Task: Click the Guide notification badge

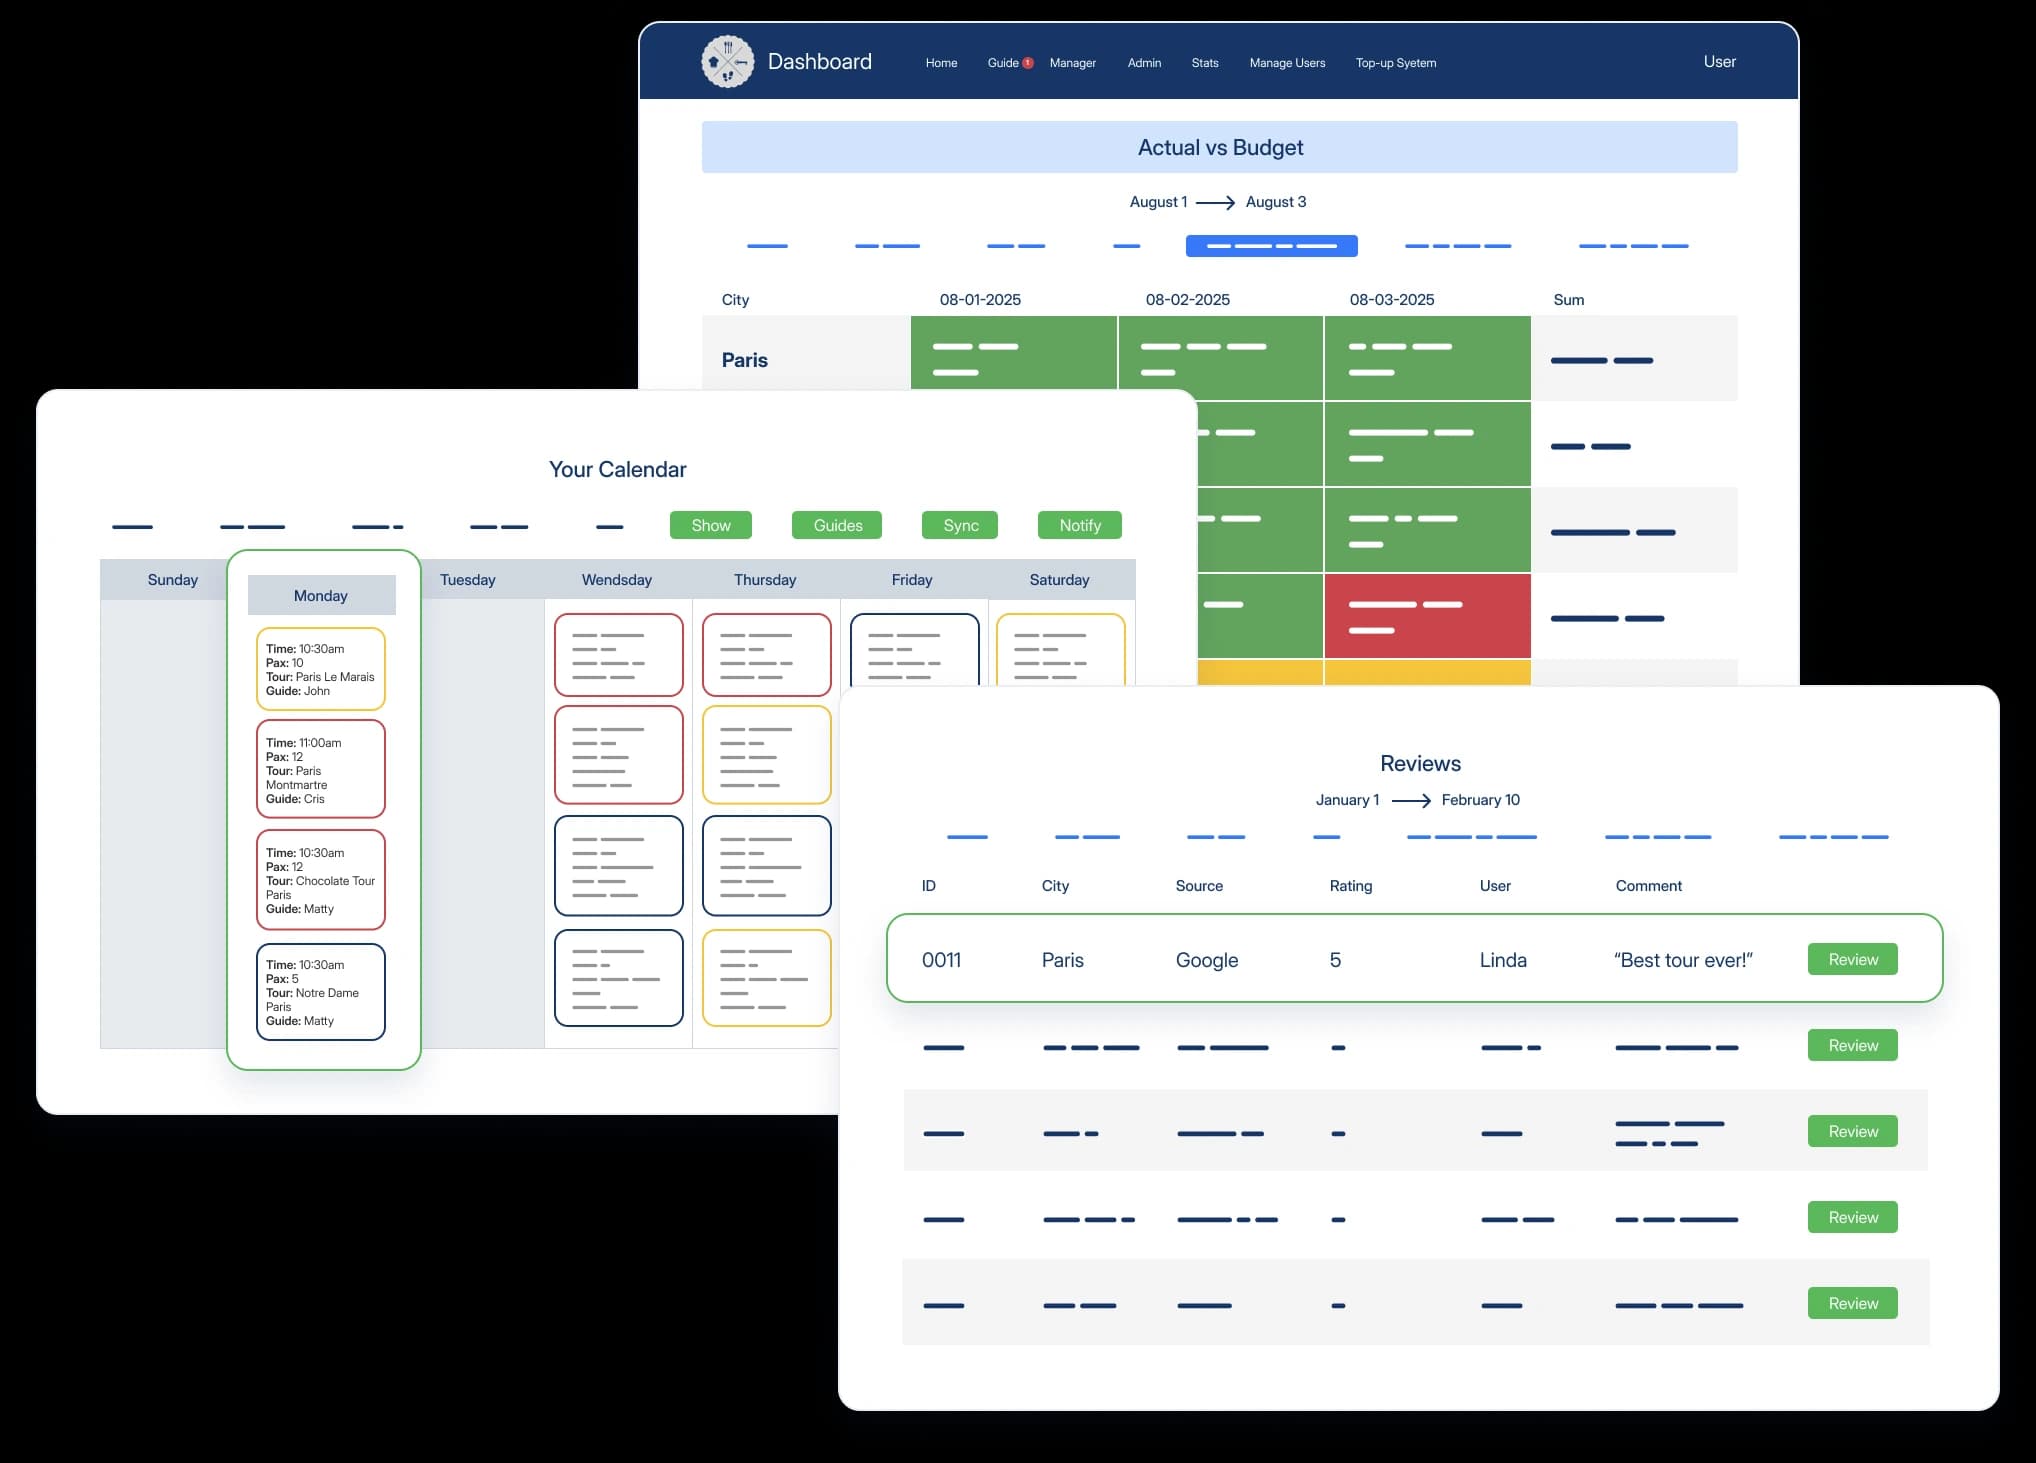Action: pos(1027,63)
